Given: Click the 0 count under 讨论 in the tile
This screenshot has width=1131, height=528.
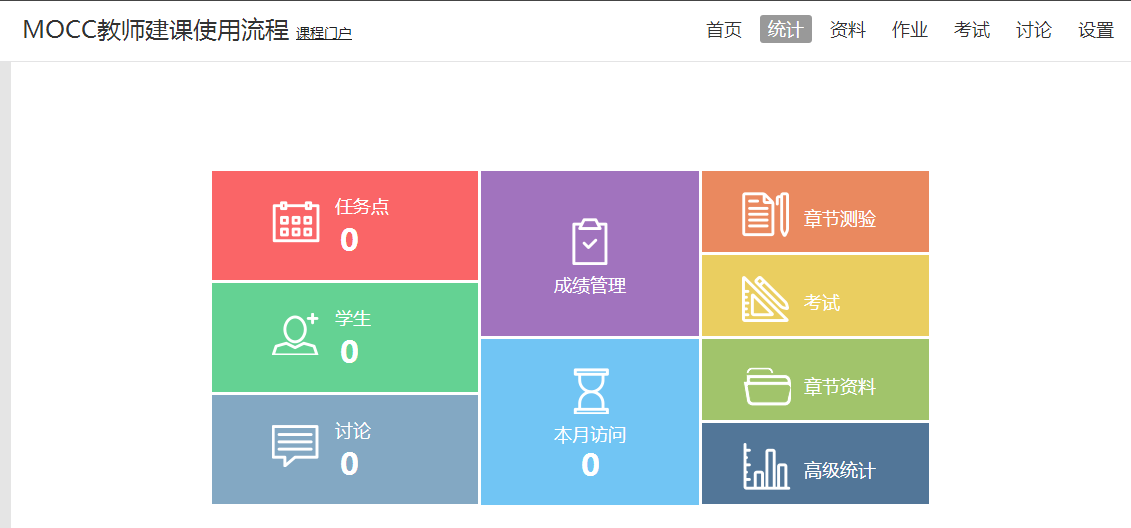Looking at the screenshot, I should coord(349,464).
